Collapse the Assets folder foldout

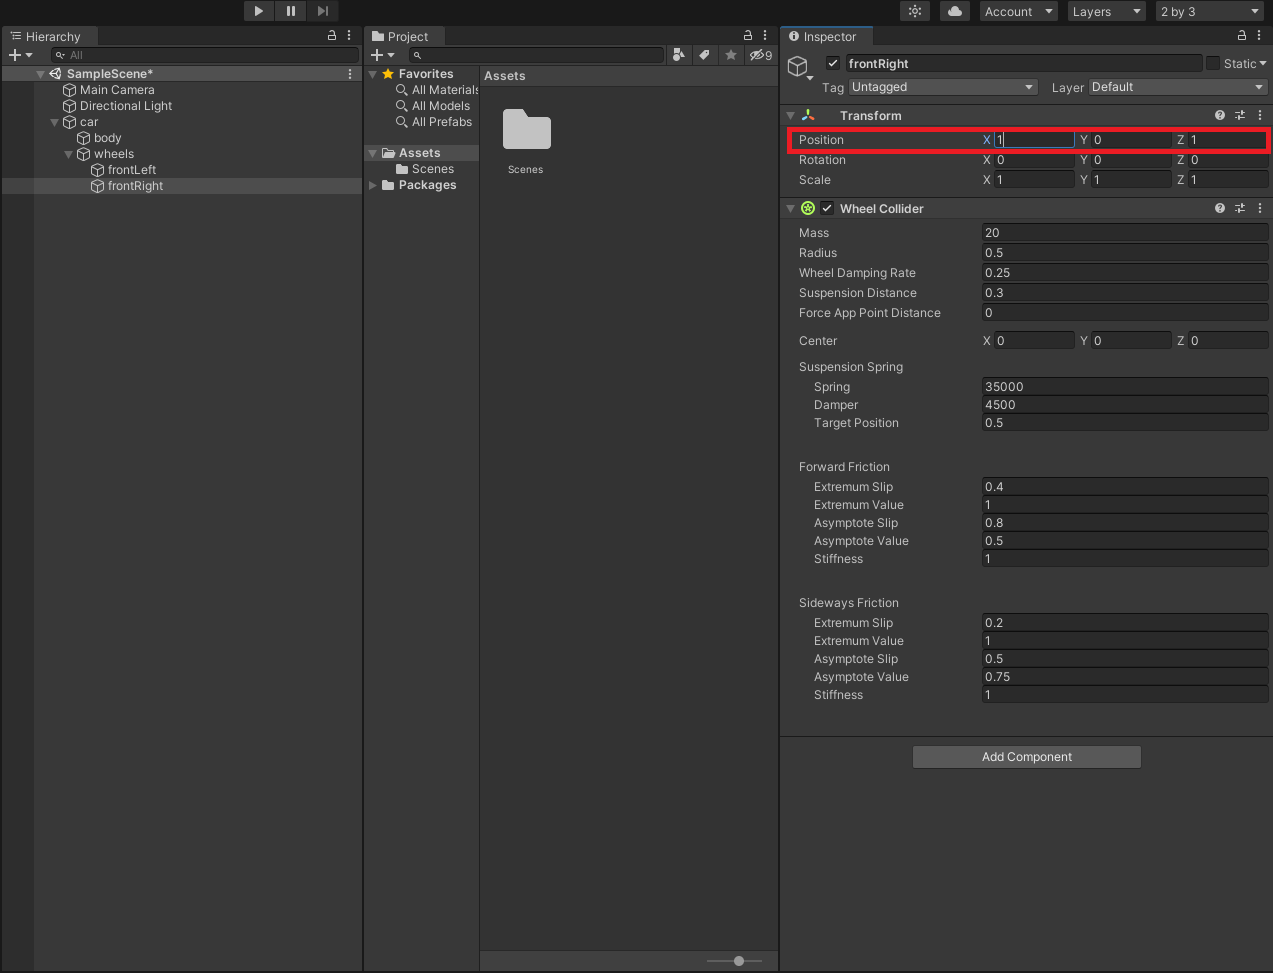pos(373,153)
